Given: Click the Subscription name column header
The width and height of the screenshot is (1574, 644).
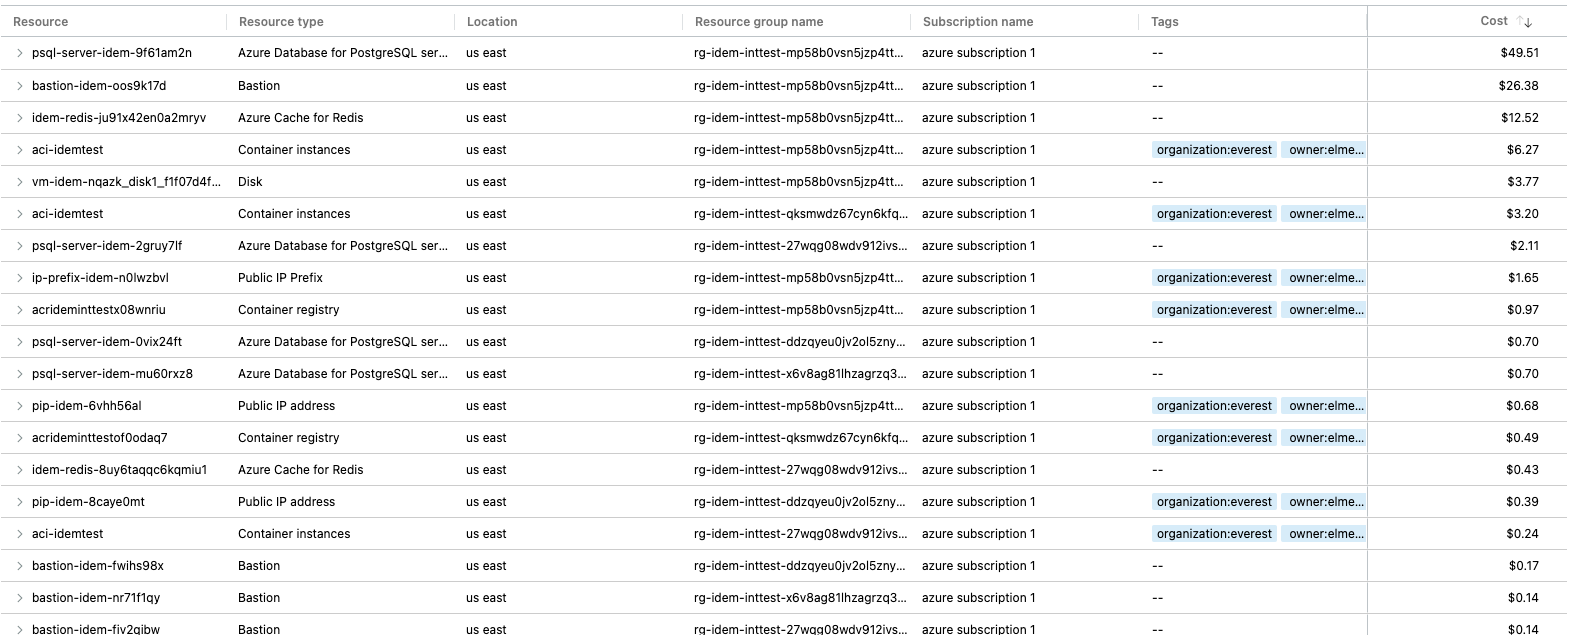Looking at the screenshot, I should point(978,21).
